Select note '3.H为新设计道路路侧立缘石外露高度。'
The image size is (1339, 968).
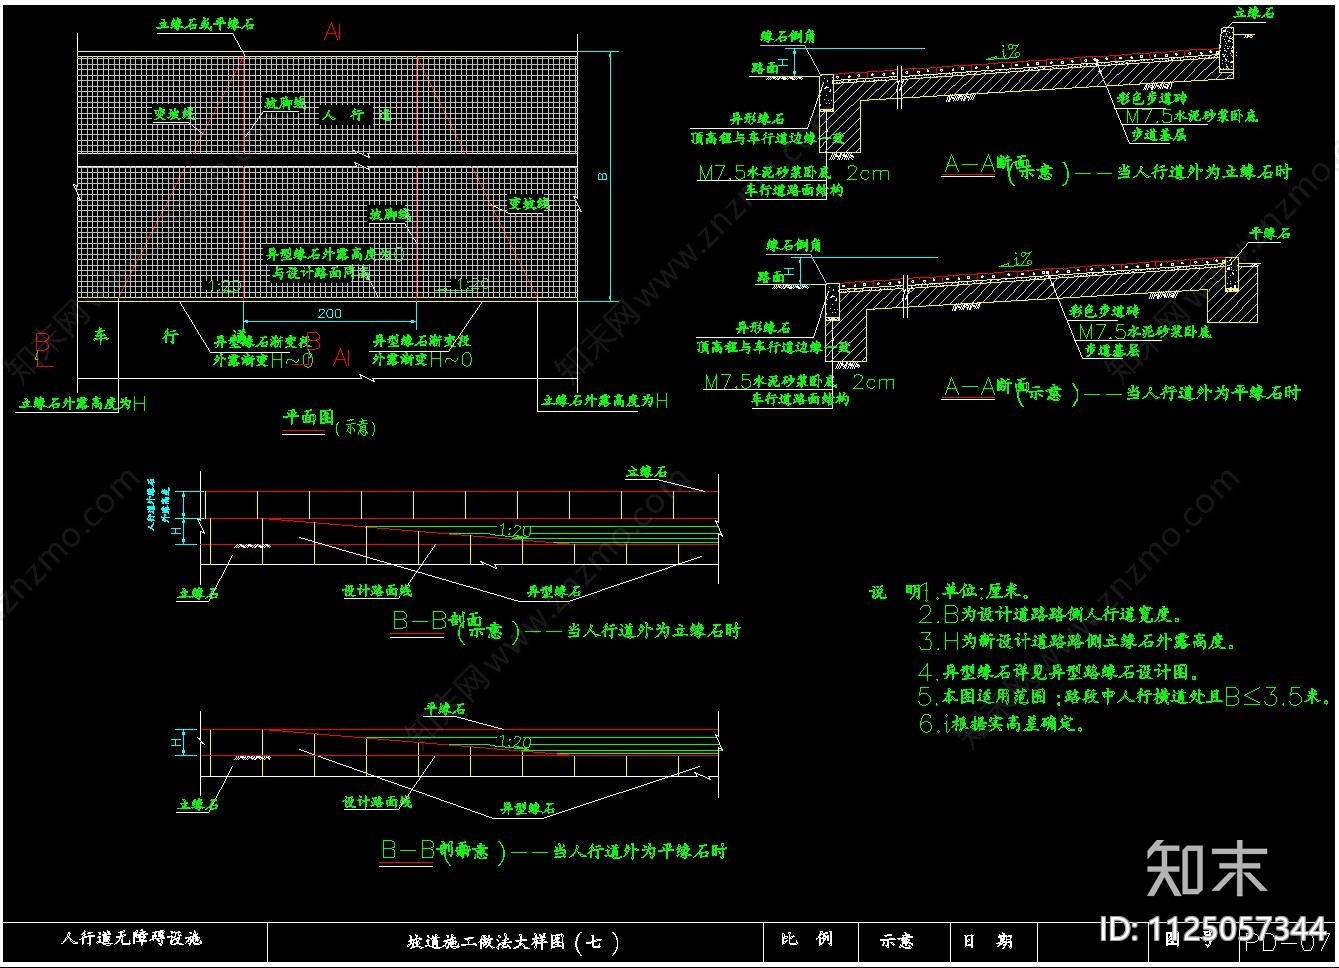1078,642
